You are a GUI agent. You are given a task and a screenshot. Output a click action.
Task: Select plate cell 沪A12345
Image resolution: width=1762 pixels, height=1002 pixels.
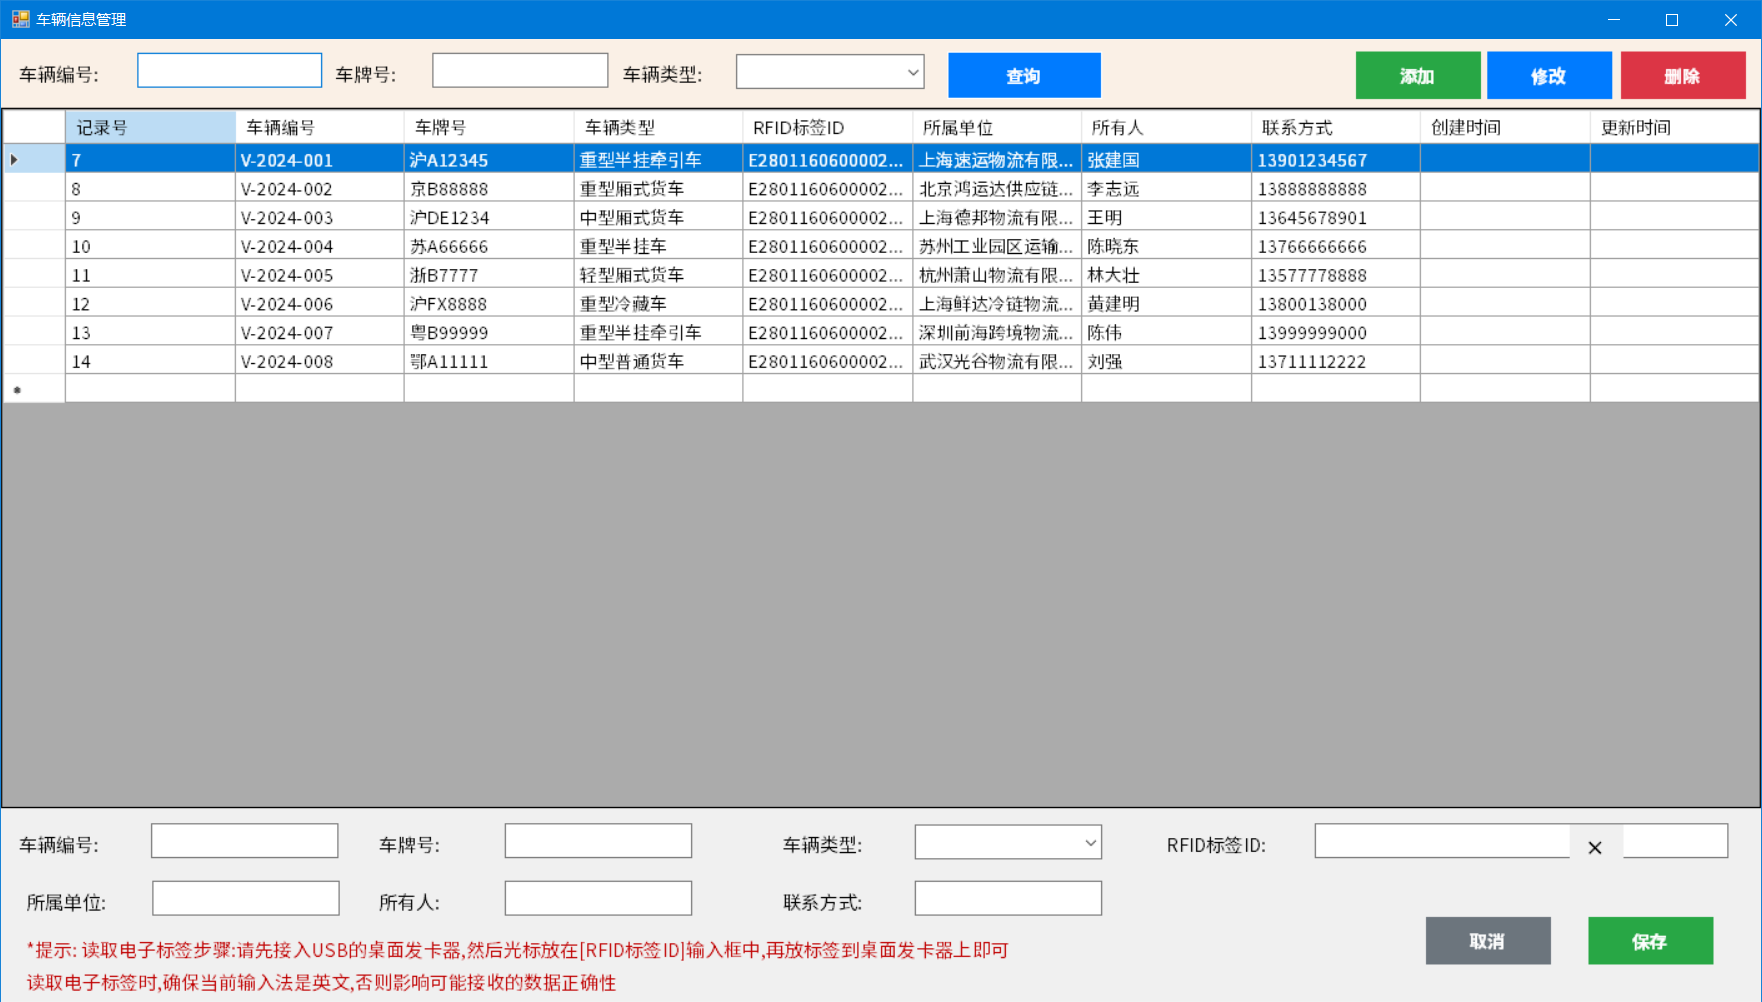click(489, 160)
